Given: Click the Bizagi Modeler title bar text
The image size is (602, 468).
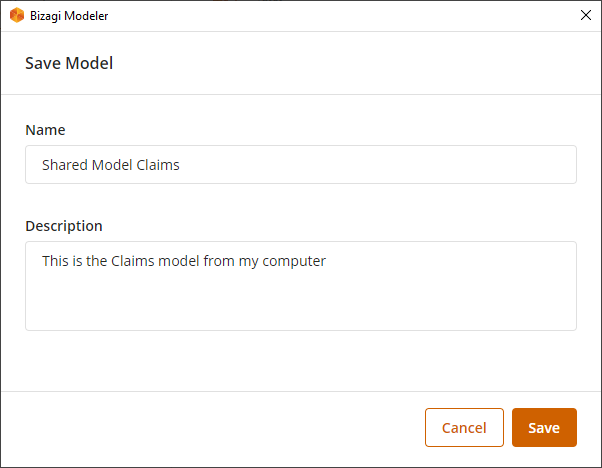Looking at the screenshot, I should coord(69,16).
